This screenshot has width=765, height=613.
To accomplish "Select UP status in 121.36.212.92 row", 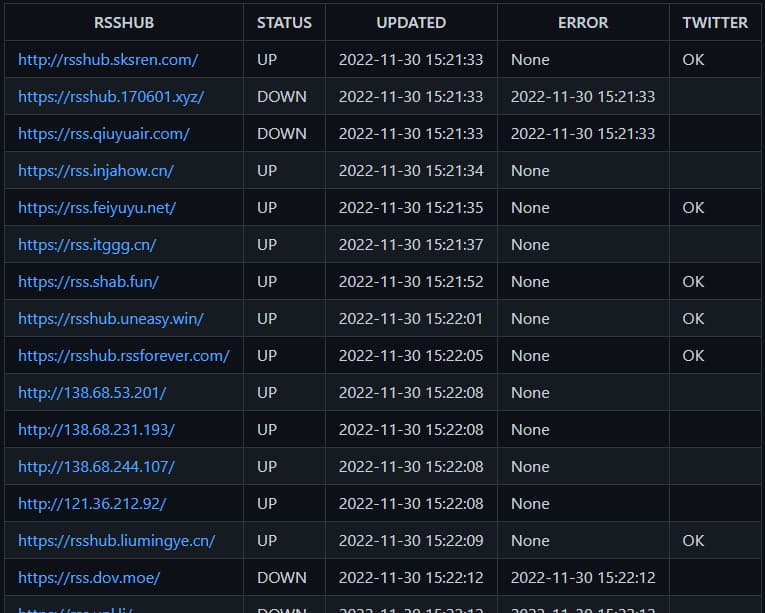I will (x=267, y=504).
